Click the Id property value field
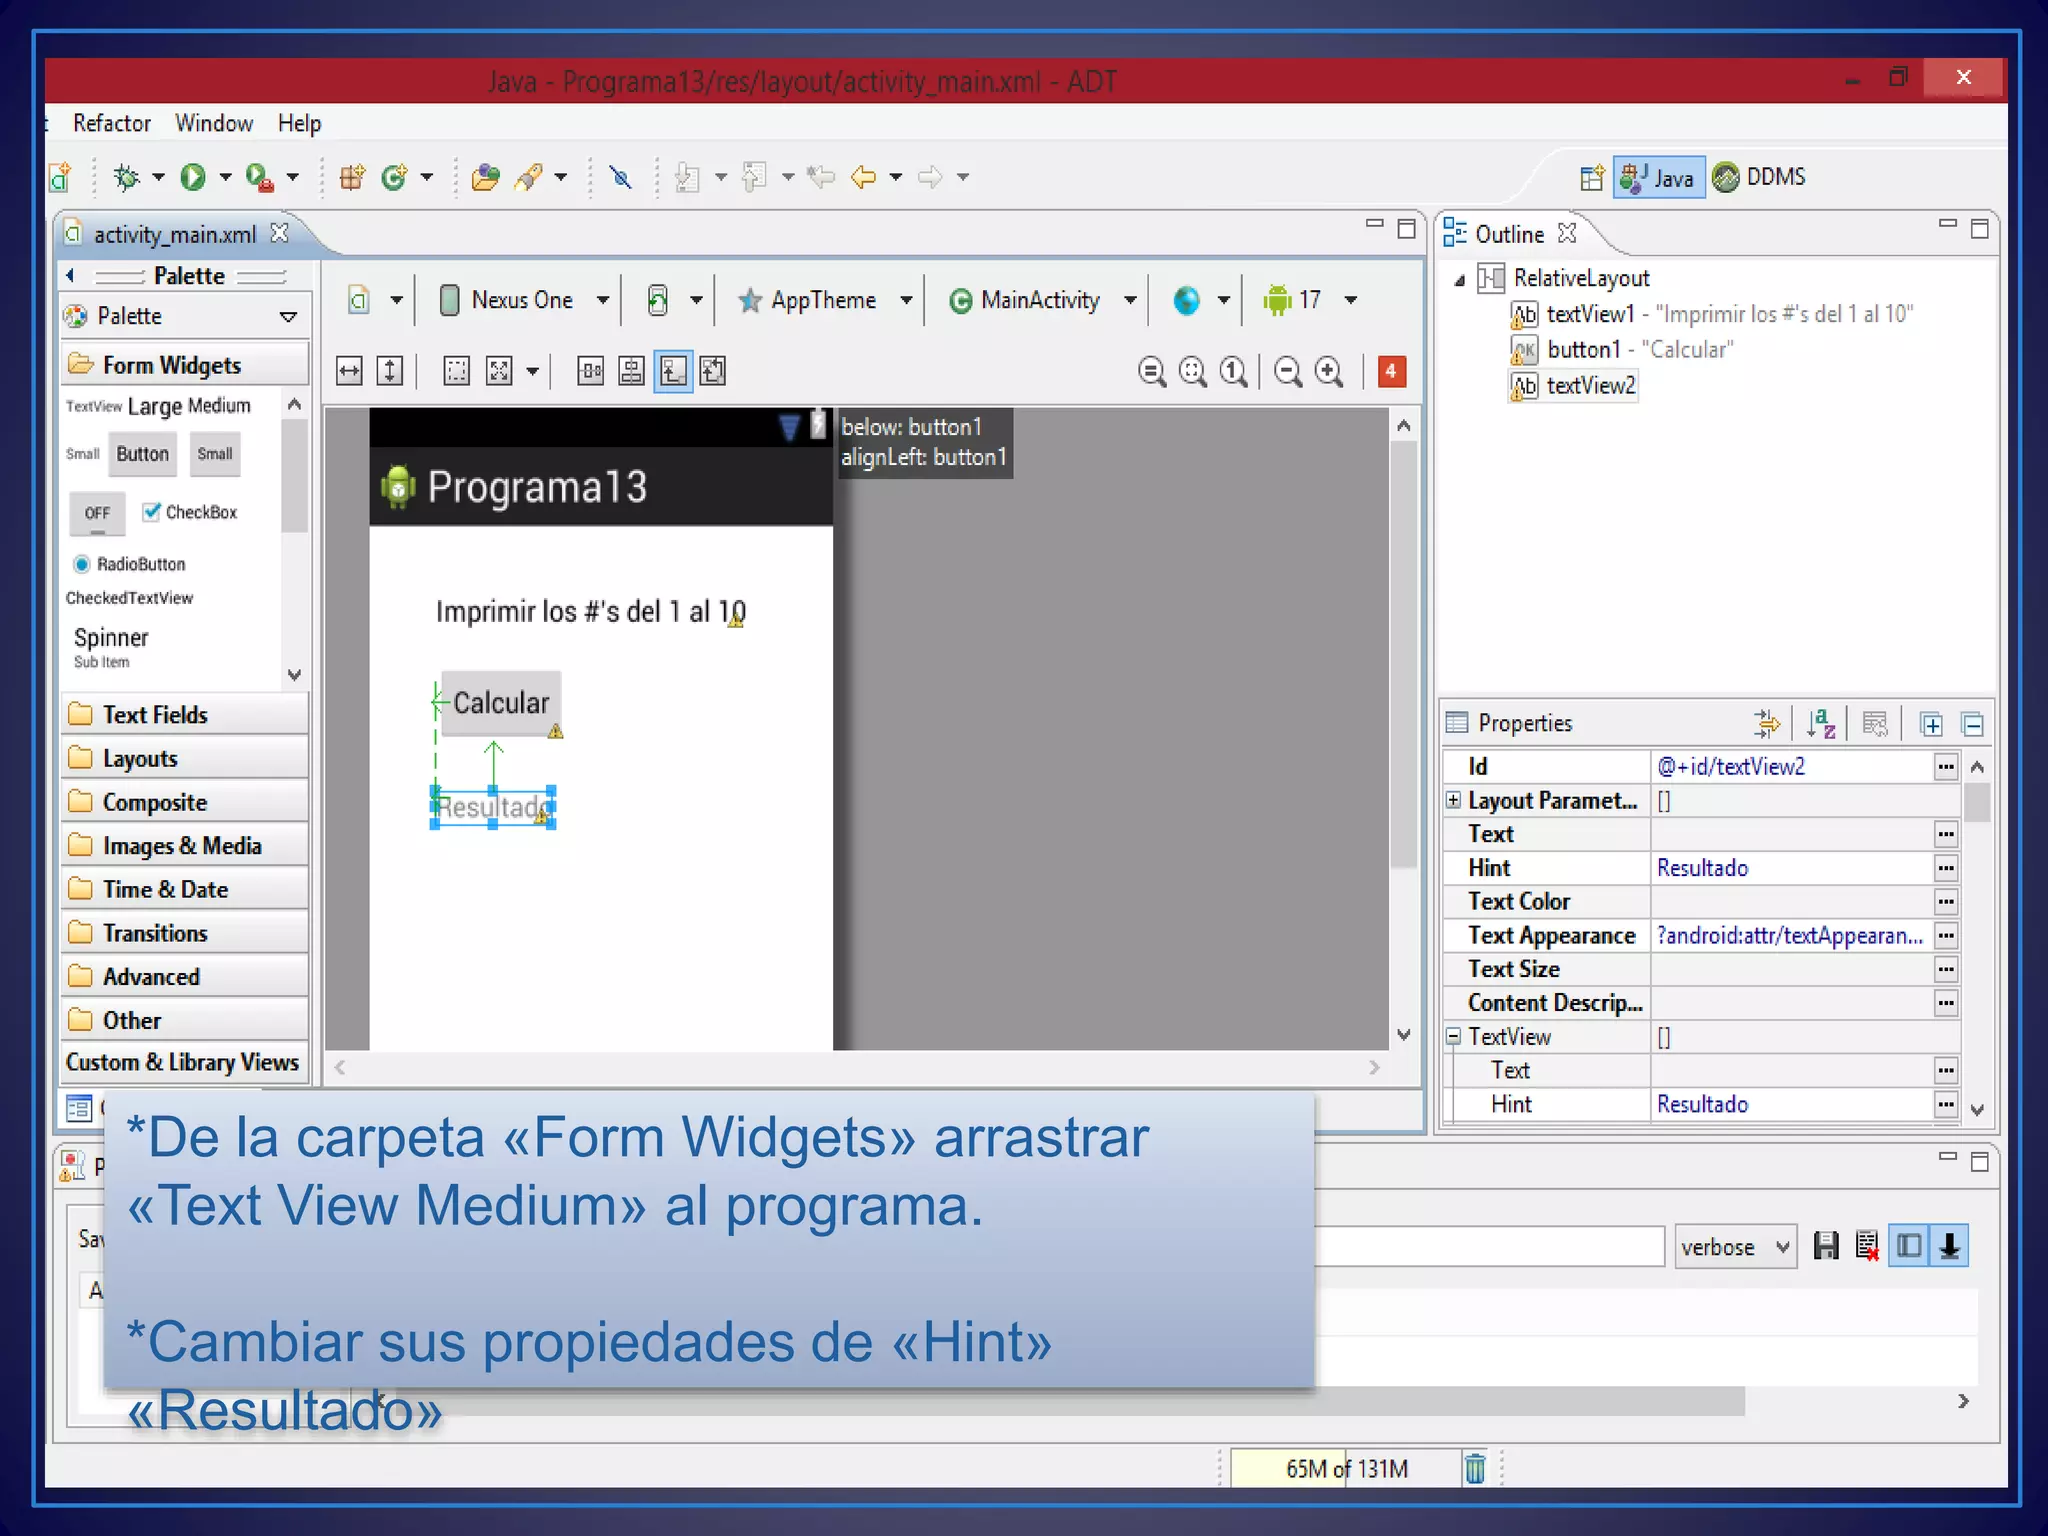 point(1792,767)
